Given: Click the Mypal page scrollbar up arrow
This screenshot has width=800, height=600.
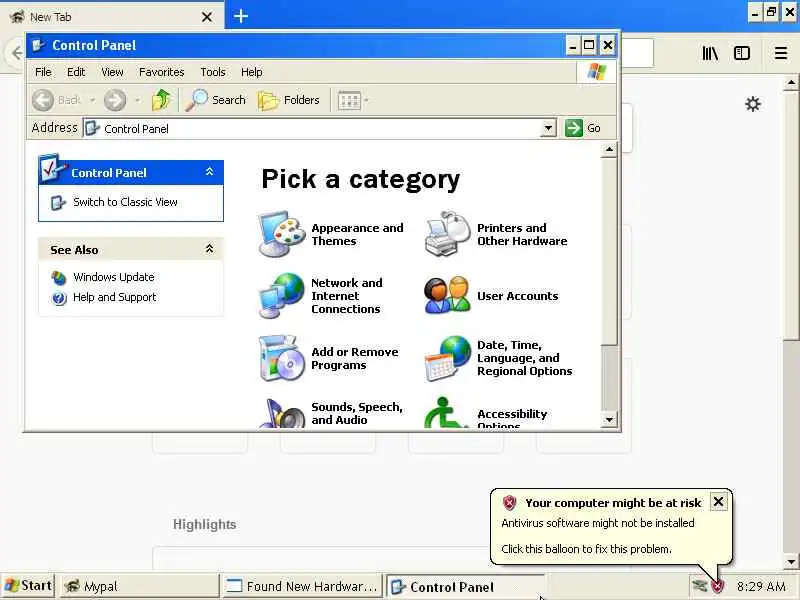Looking at the screenshot, I should [x=791, y=82].
